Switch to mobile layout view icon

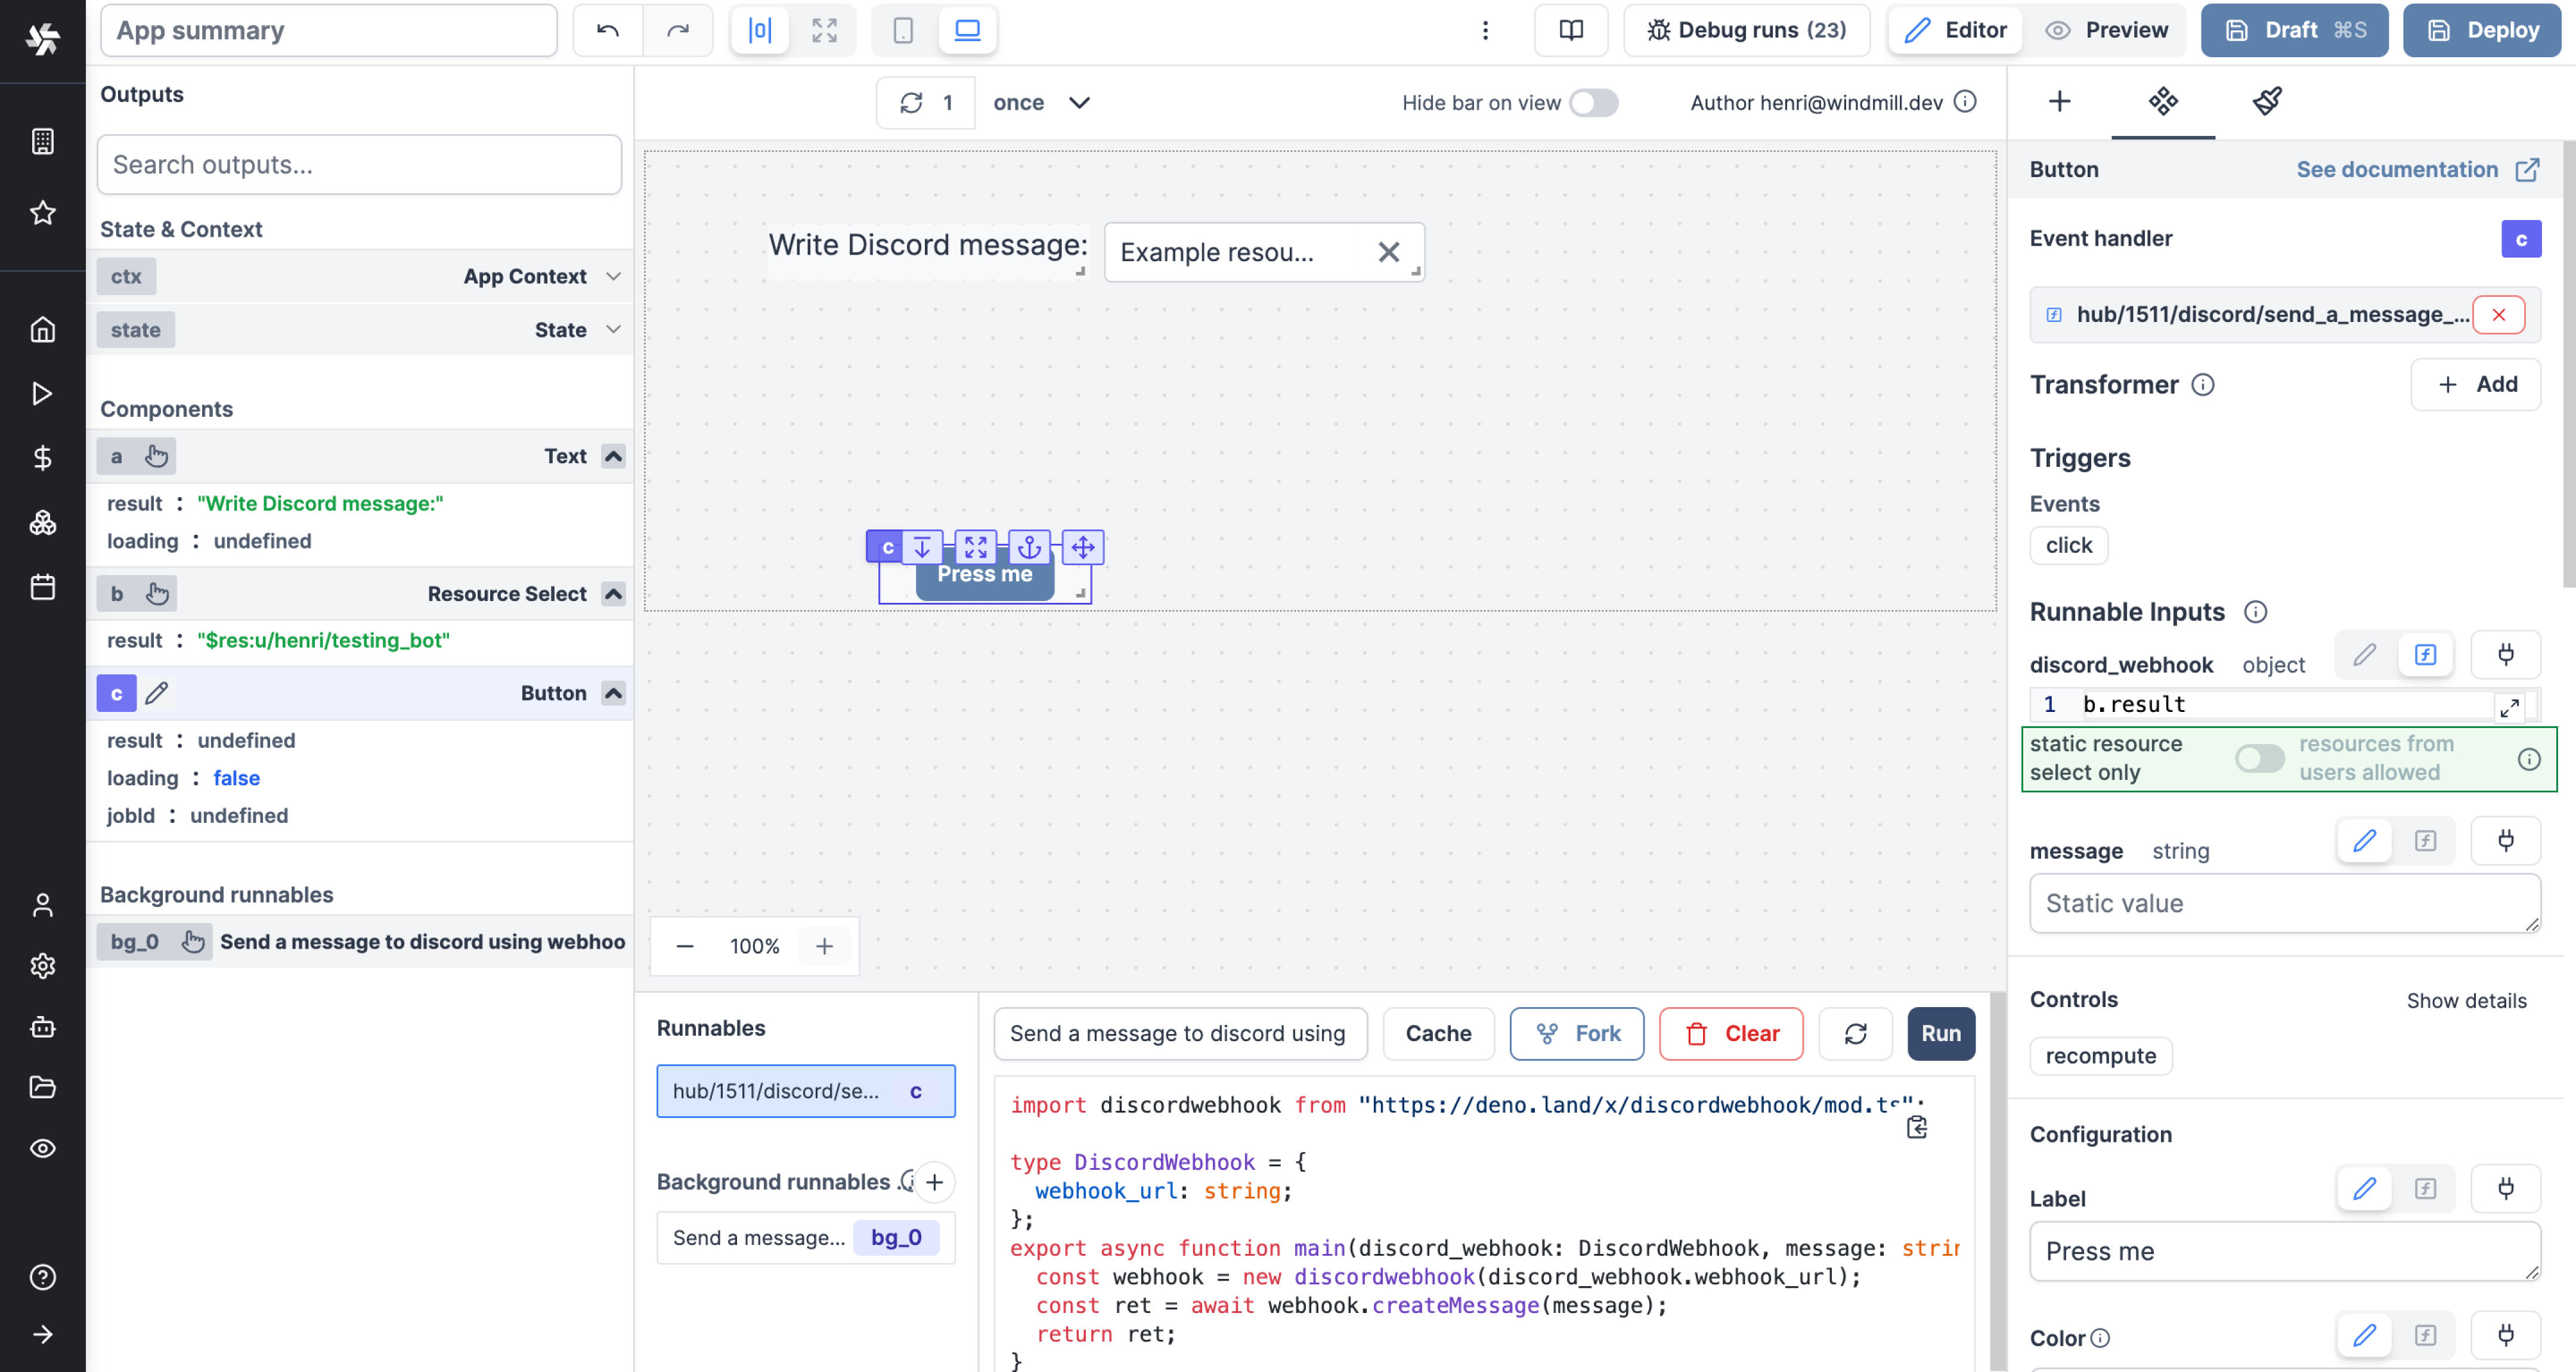[903, 30]
